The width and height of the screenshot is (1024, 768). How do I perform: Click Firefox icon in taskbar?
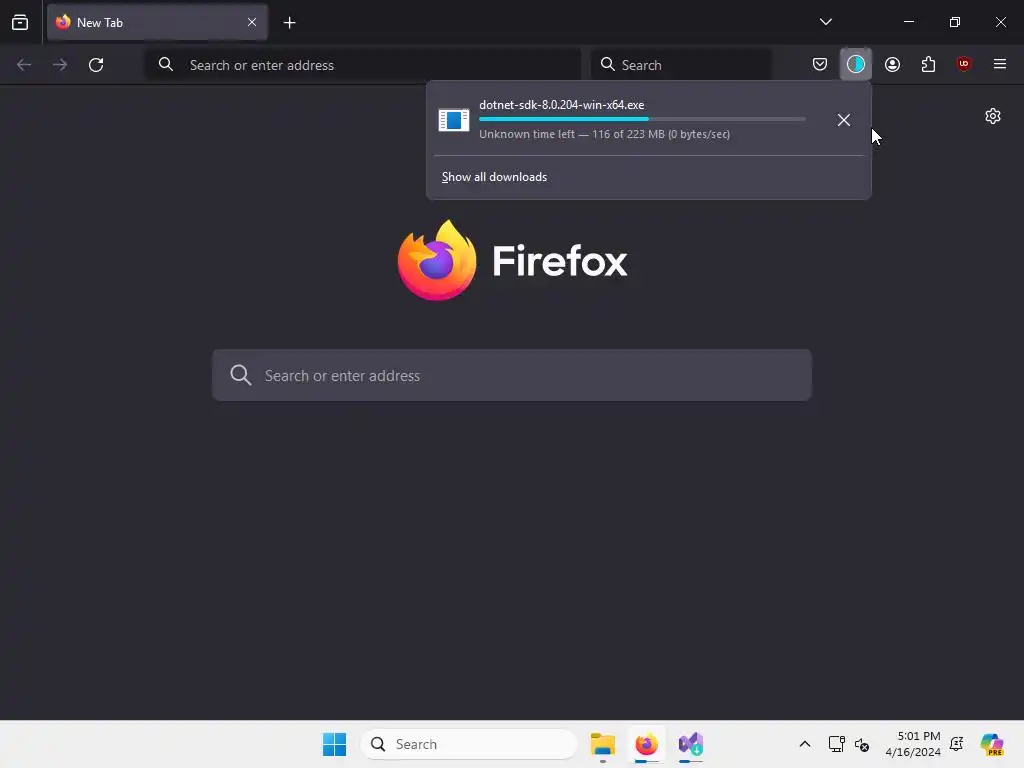coord(647,744)
